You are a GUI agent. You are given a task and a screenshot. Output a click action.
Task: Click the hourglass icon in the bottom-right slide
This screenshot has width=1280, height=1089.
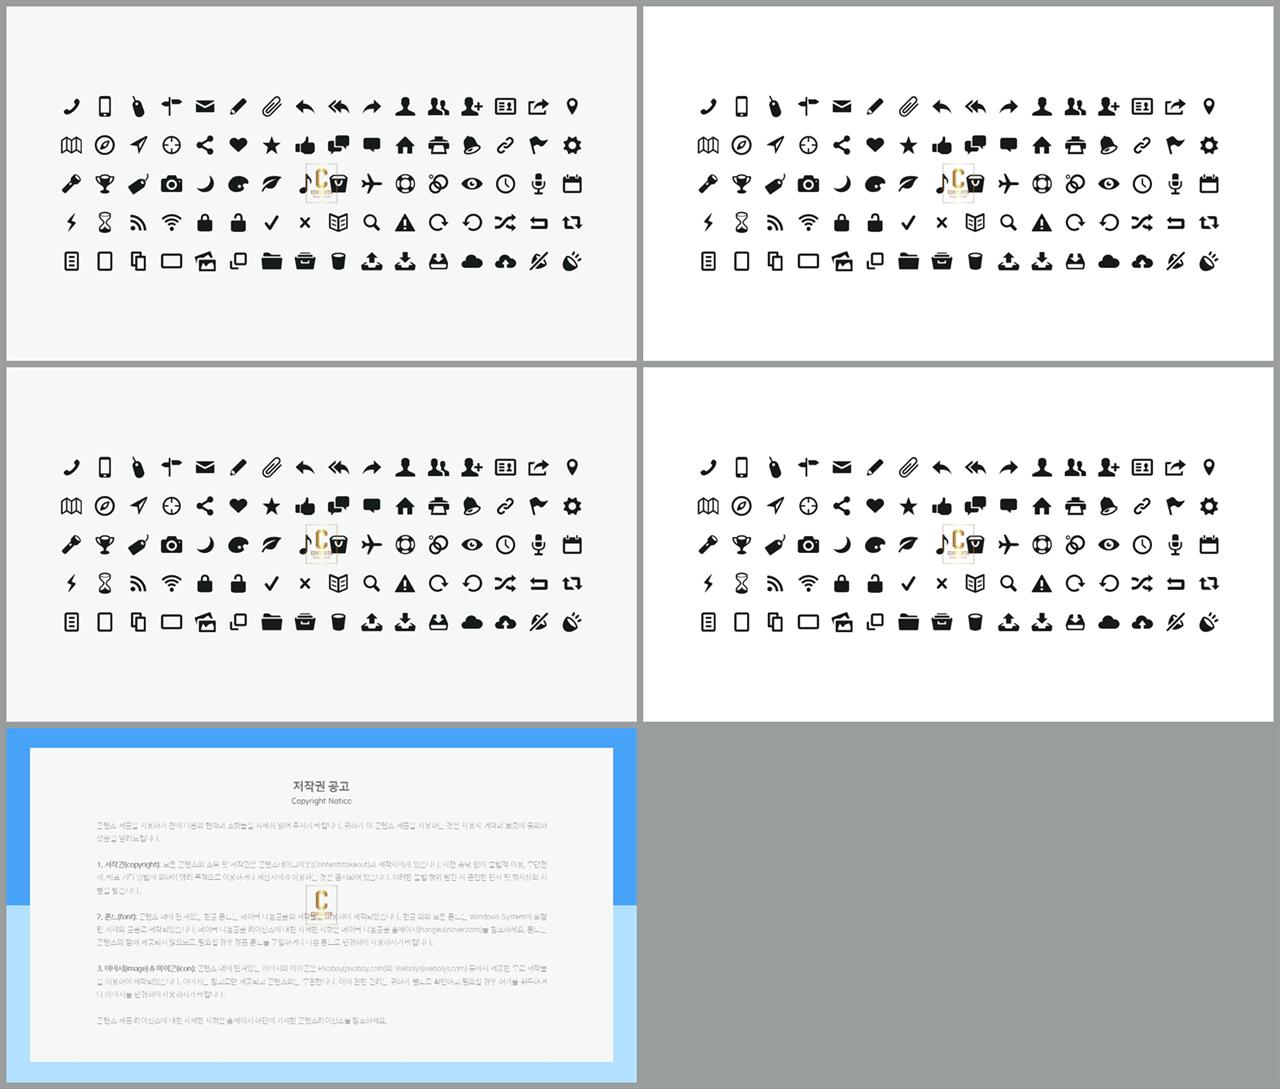point(741,583)
